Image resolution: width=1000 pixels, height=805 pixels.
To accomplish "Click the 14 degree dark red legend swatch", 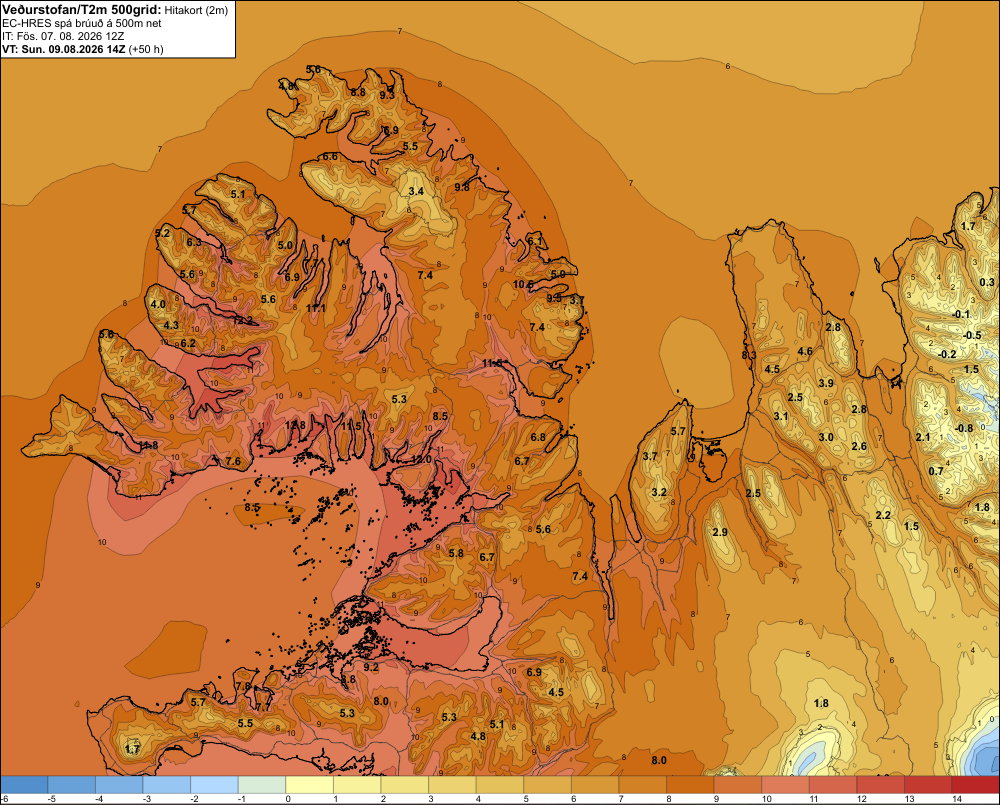I will pos(976,785).
